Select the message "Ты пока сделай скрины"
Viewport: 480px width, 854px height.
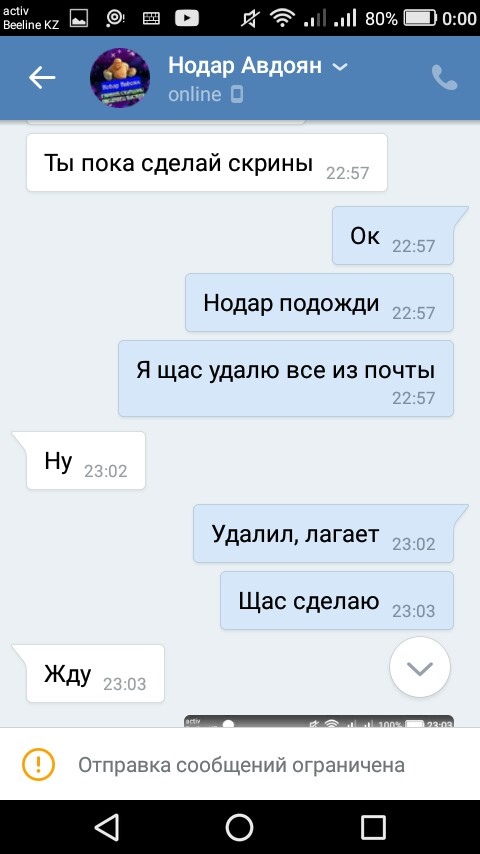207,163
